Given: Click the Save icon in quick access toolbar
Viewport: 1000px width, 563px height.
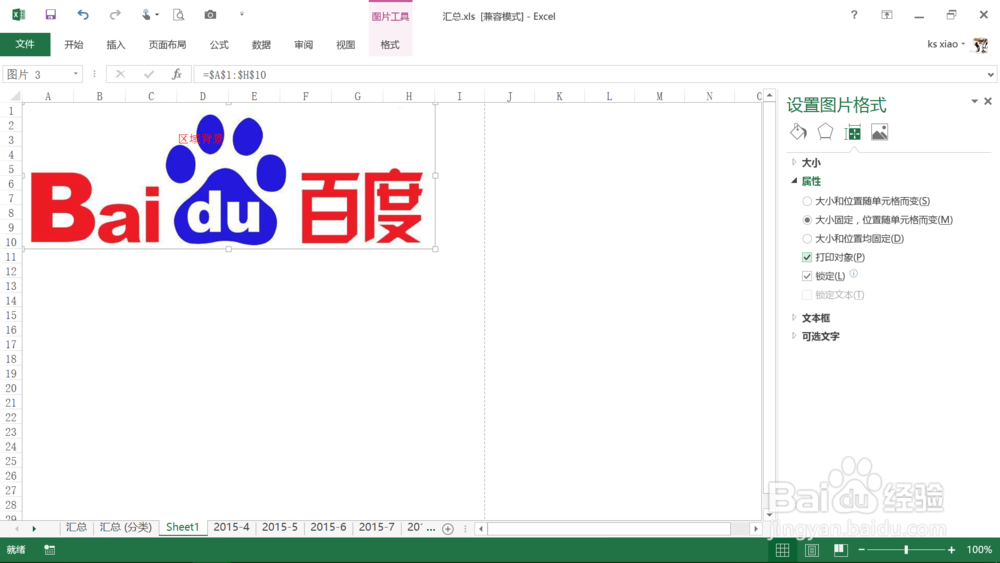Looking at the screenshot, I should click(x=50, y=15).
